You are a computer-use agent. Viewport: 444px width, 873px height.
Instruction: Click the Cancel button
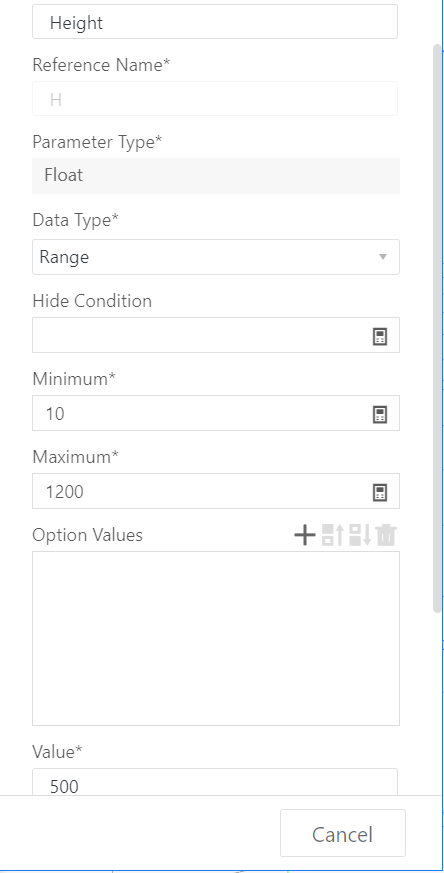(x=343, y=833)
